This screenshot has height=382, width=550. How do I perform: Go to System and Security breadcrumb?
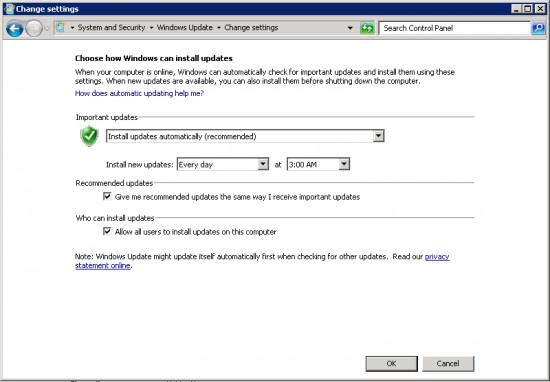pos(112,27)
